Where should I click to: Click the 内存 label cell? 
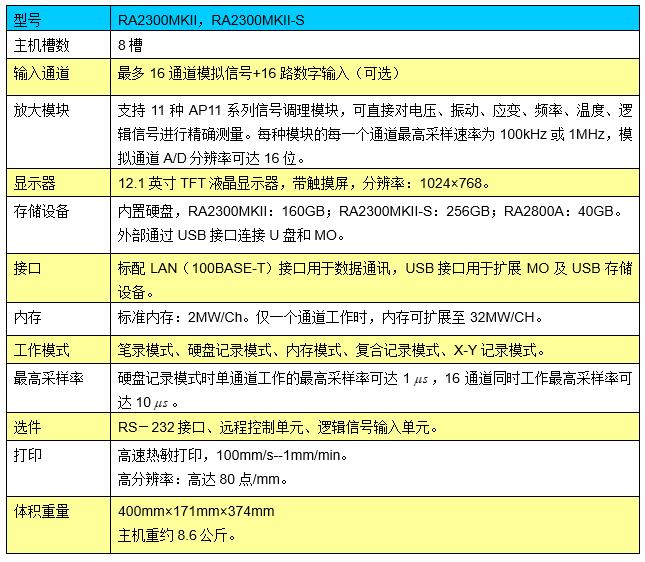point(58,317)
